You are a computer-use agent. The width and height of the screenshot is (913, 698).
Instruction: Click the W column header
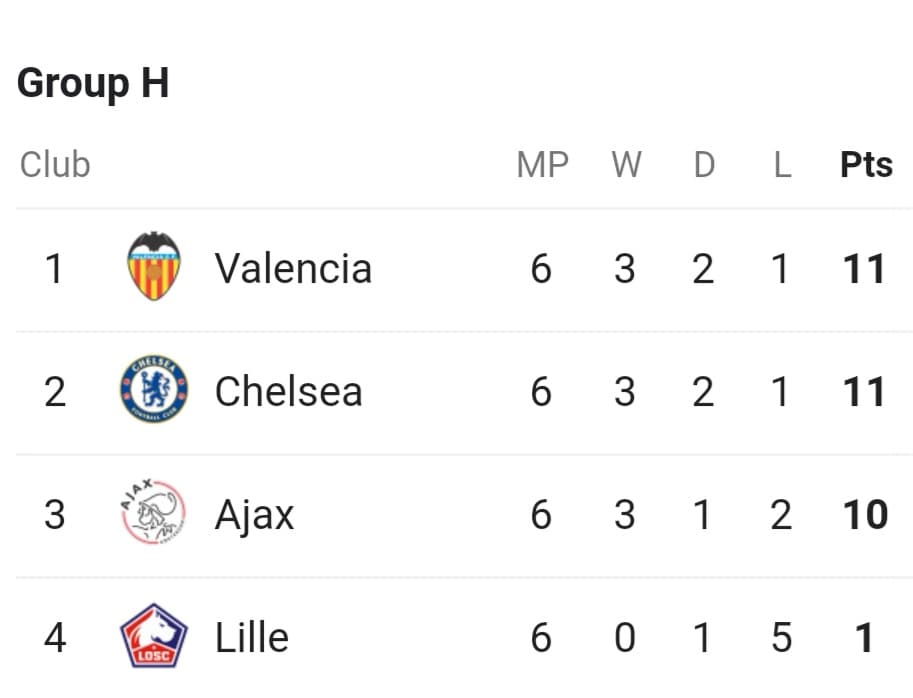click(x=627, y=164)
